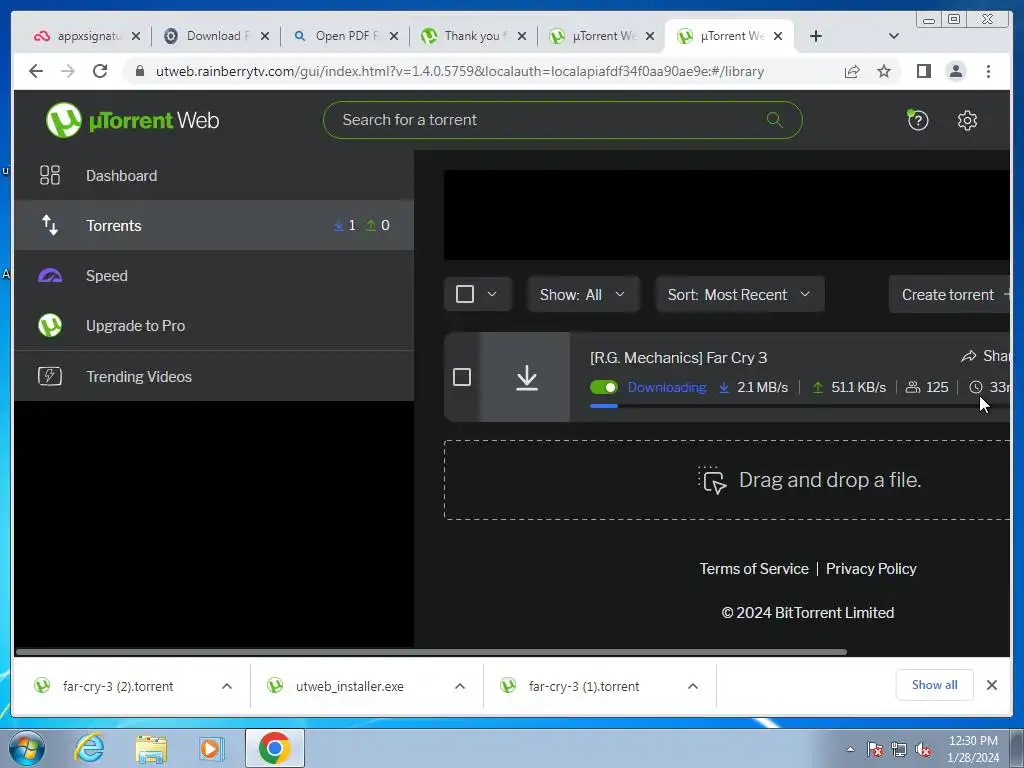Open Privacy Policy link
The height and width of the screenshot is (768, 1024).
871,569
